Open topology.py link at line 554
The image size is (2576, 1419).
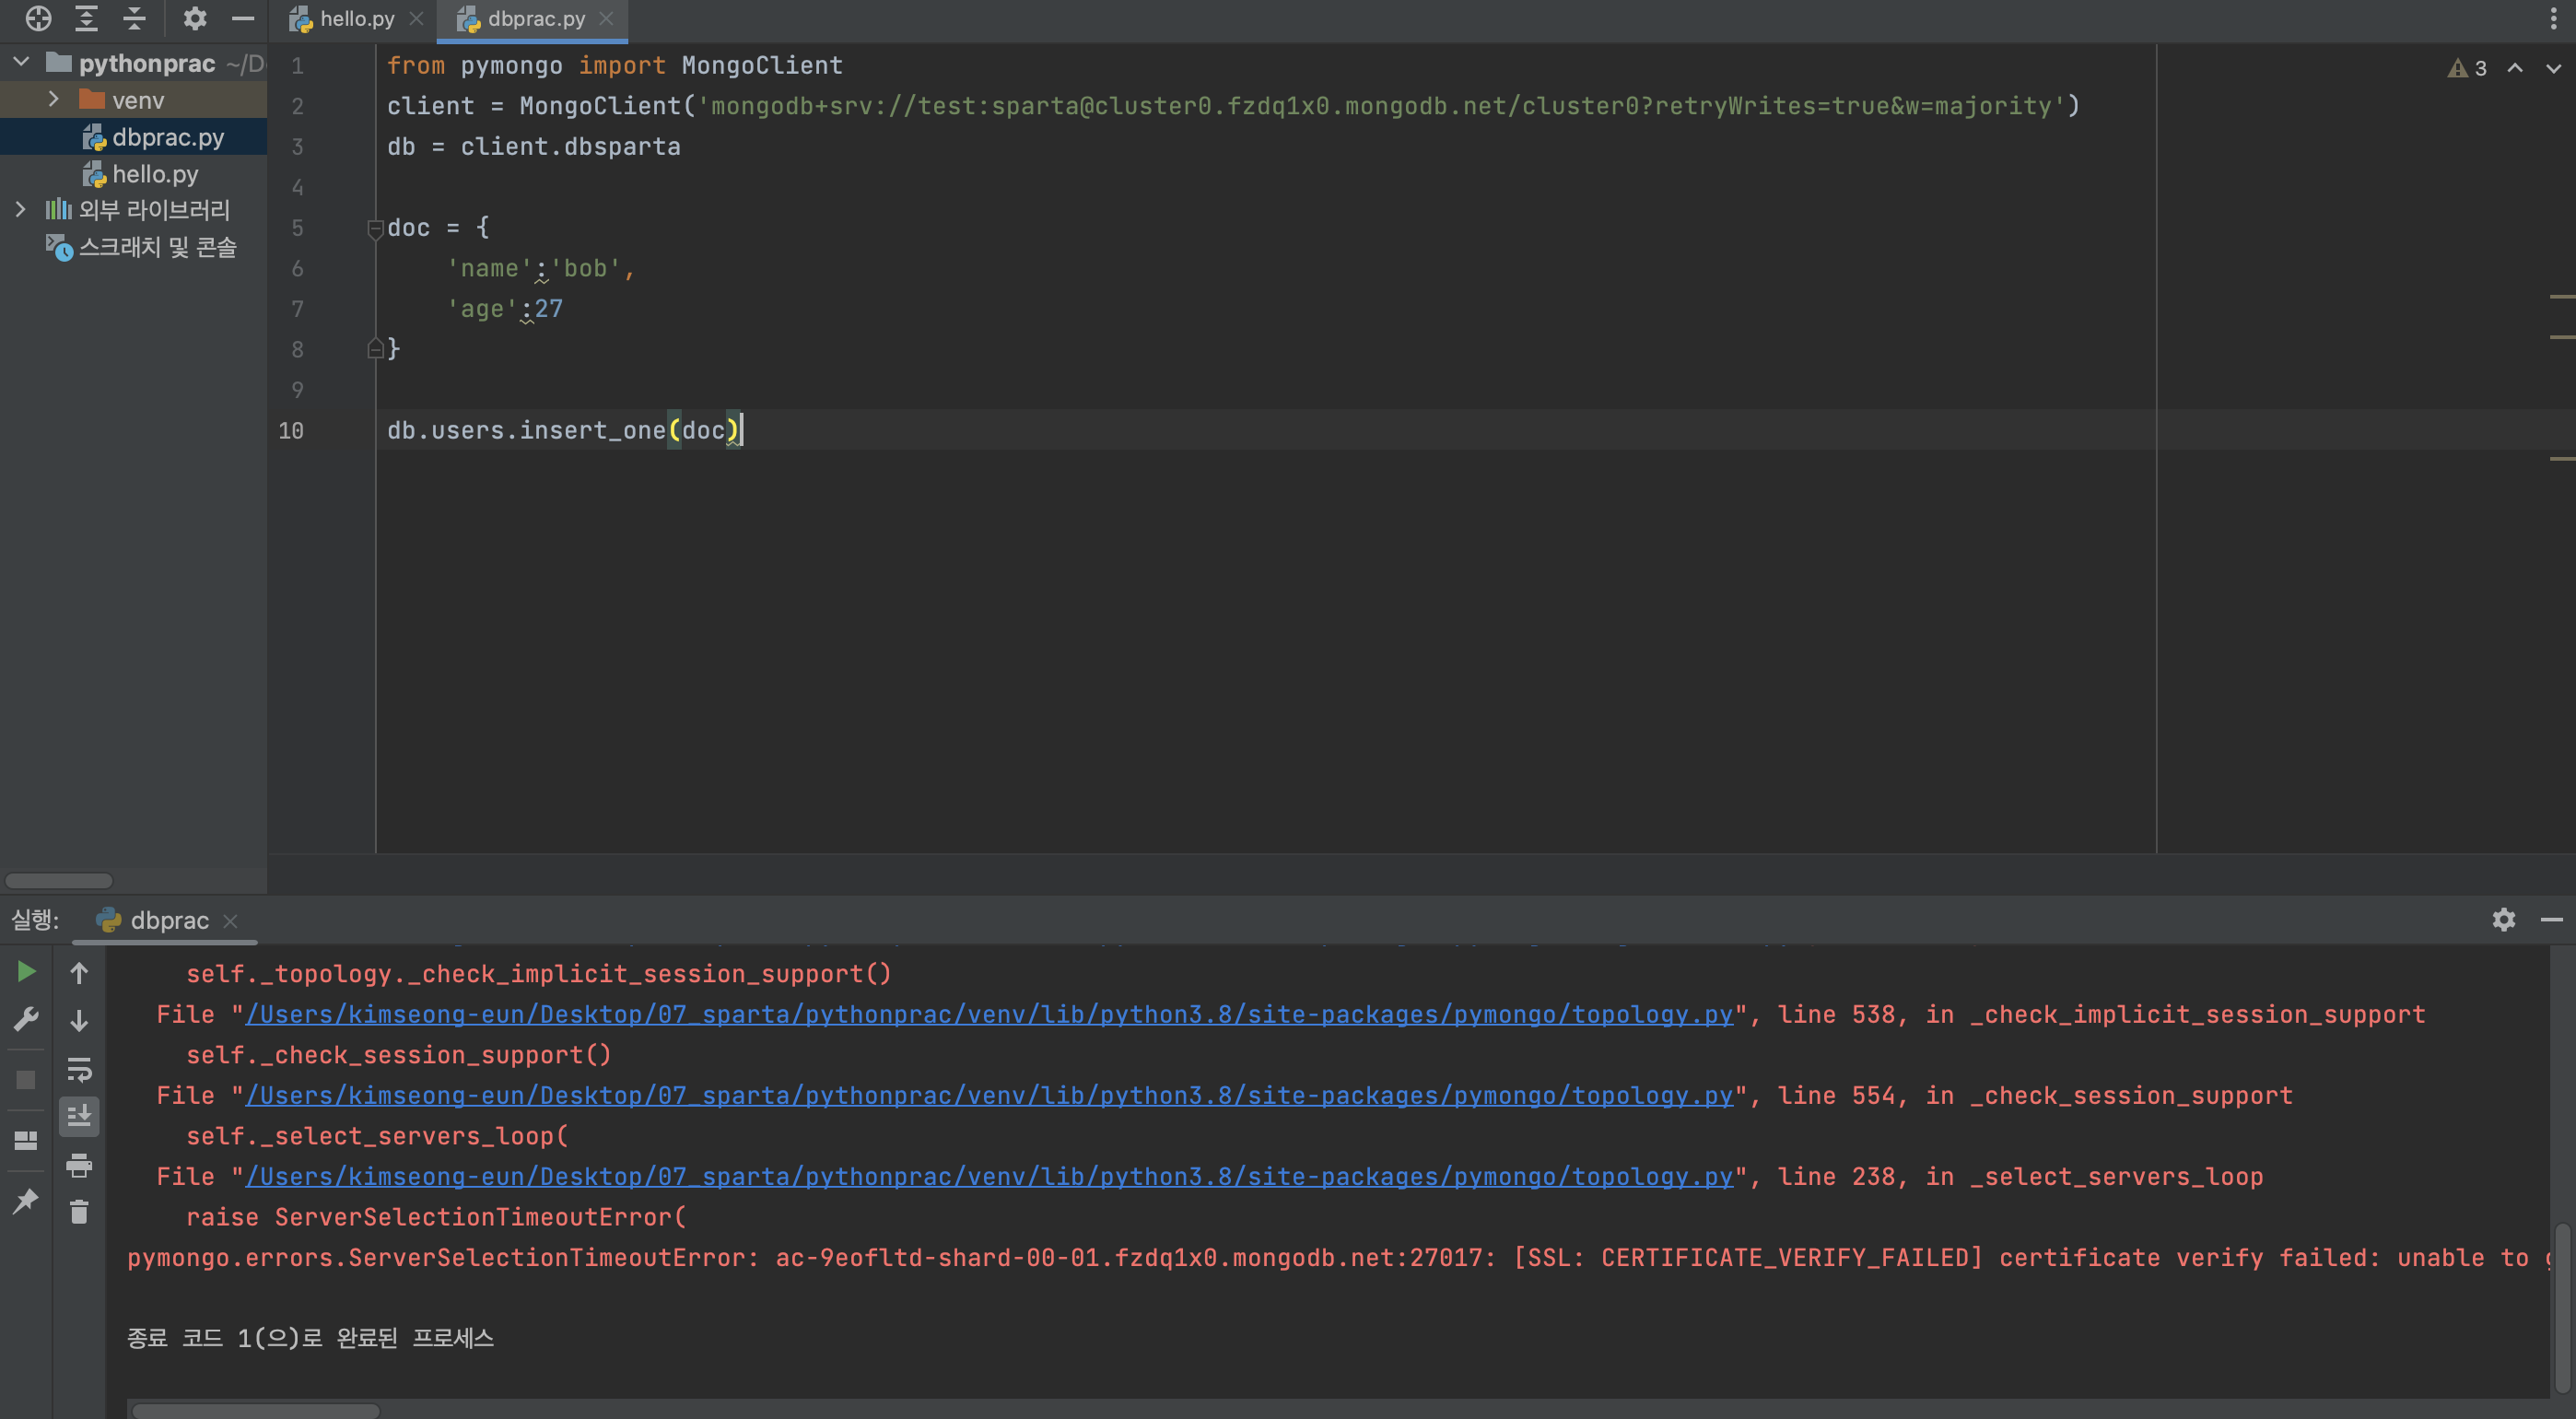[989, 1095]
